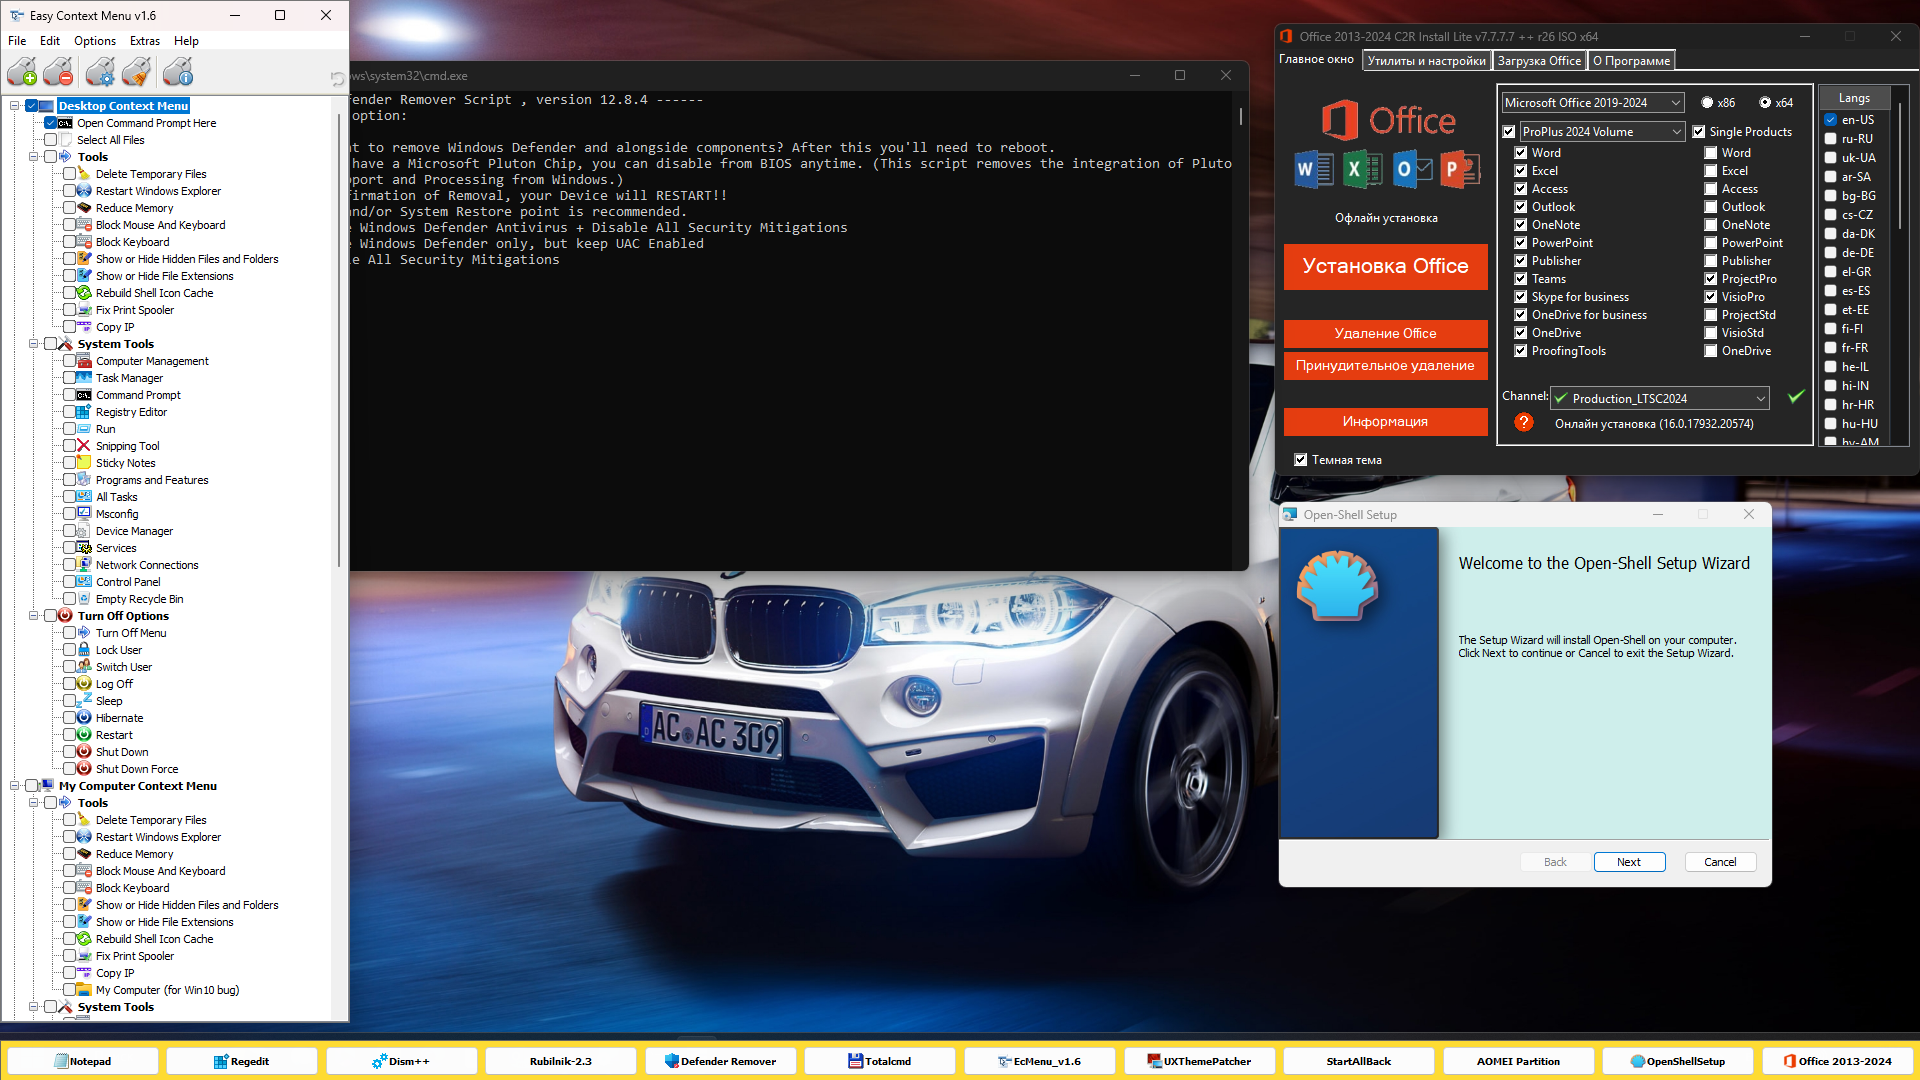Select the x86 architecture radio button
Screen dimensions: 1920x1080
[x=1707, y=103]
